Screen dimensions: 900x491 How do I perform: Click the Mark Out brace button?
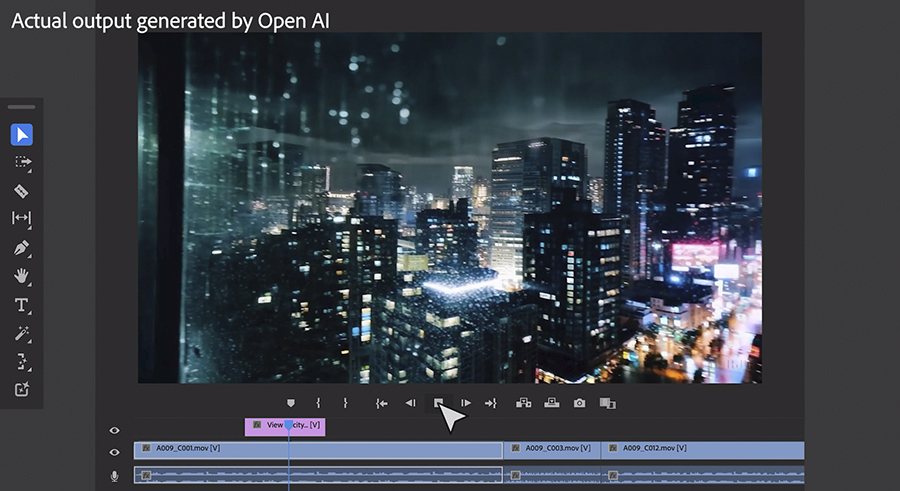(x=345, y=403)
